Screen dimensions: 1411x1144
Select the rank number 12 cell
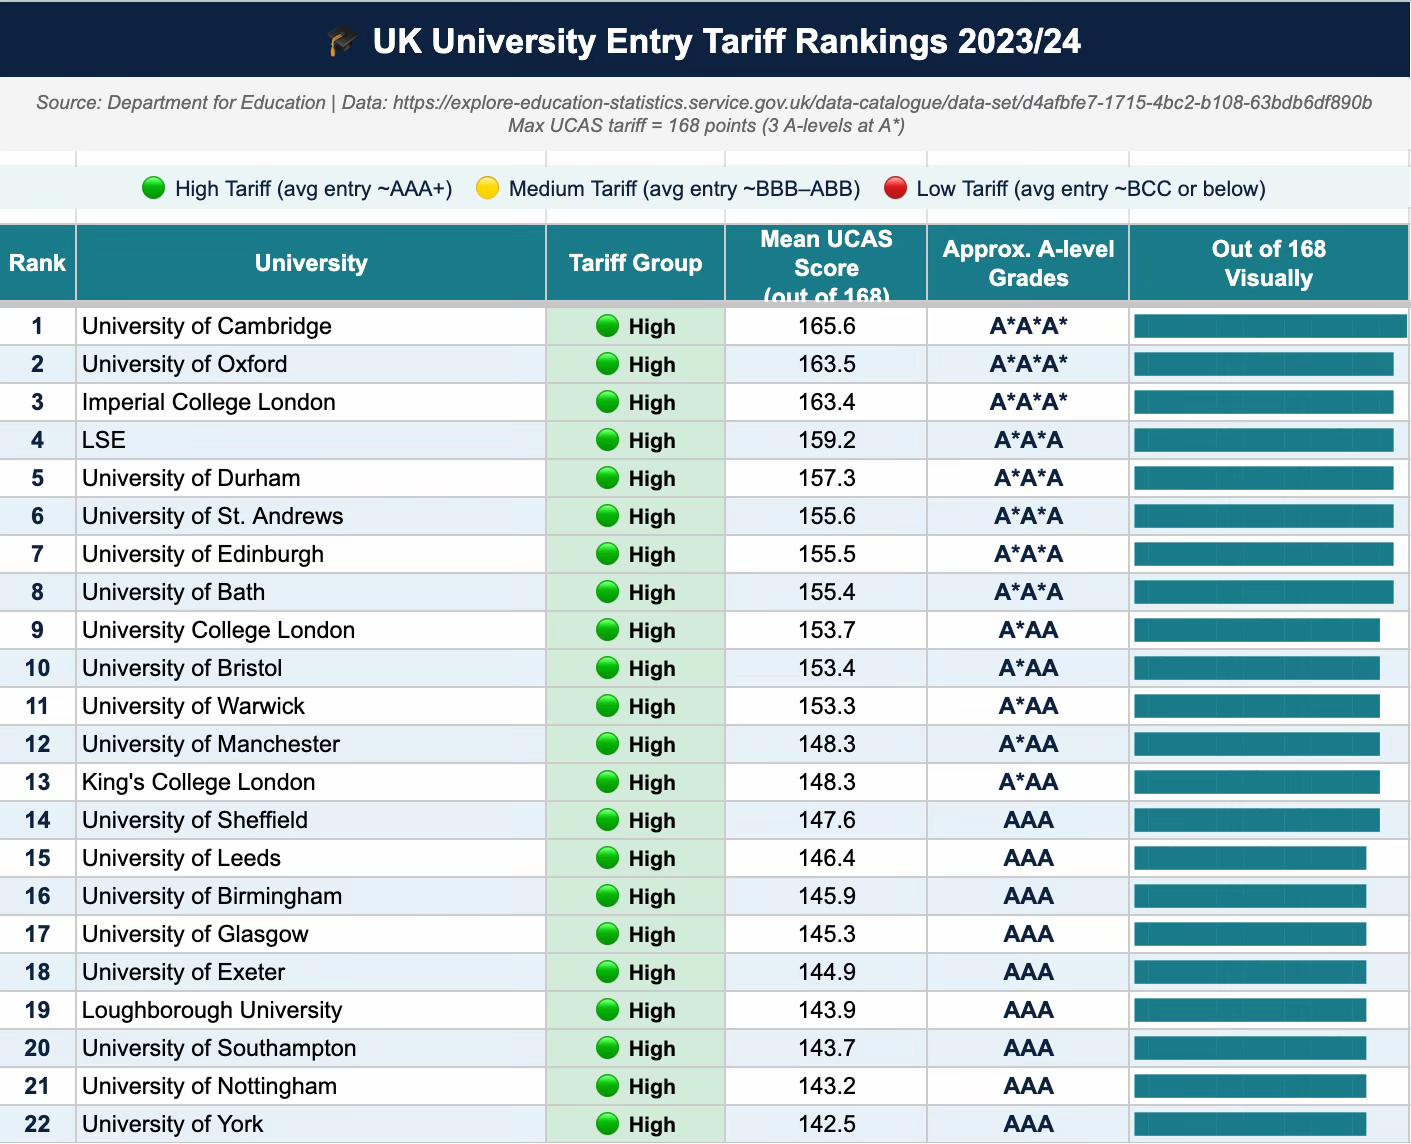click(38, 744)
